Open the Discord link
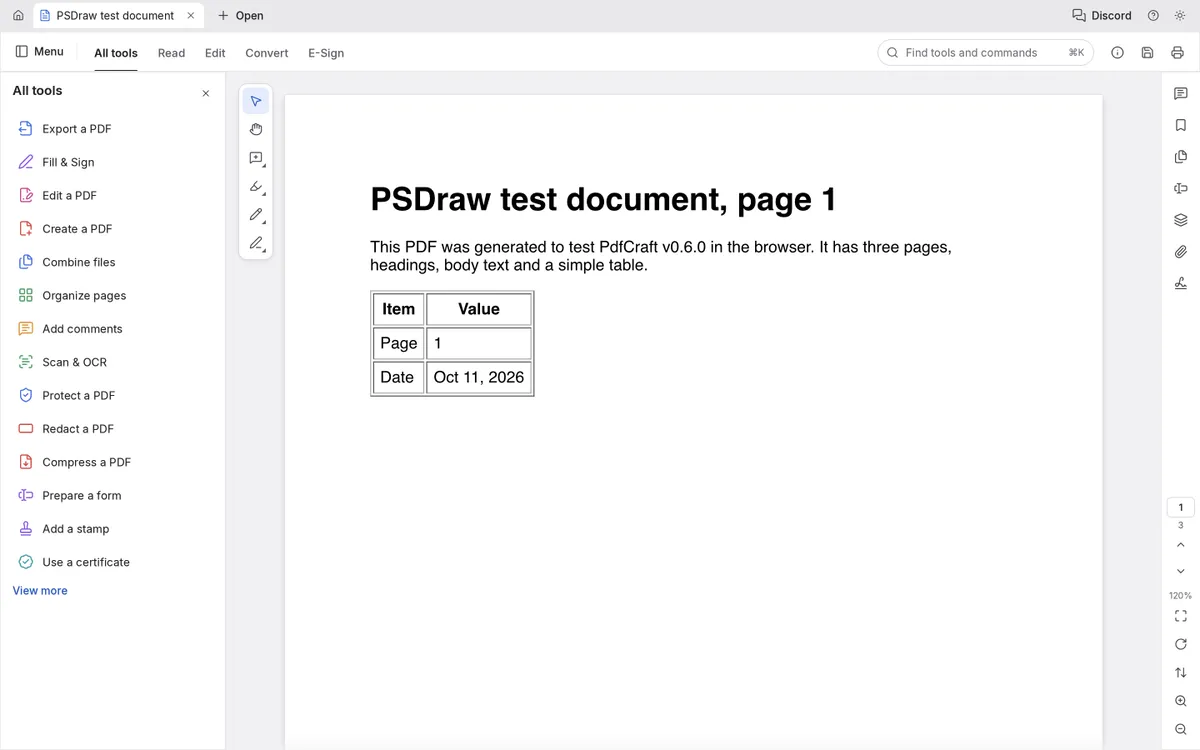This screenshot has height=750, width=1200. point(1102,16)
